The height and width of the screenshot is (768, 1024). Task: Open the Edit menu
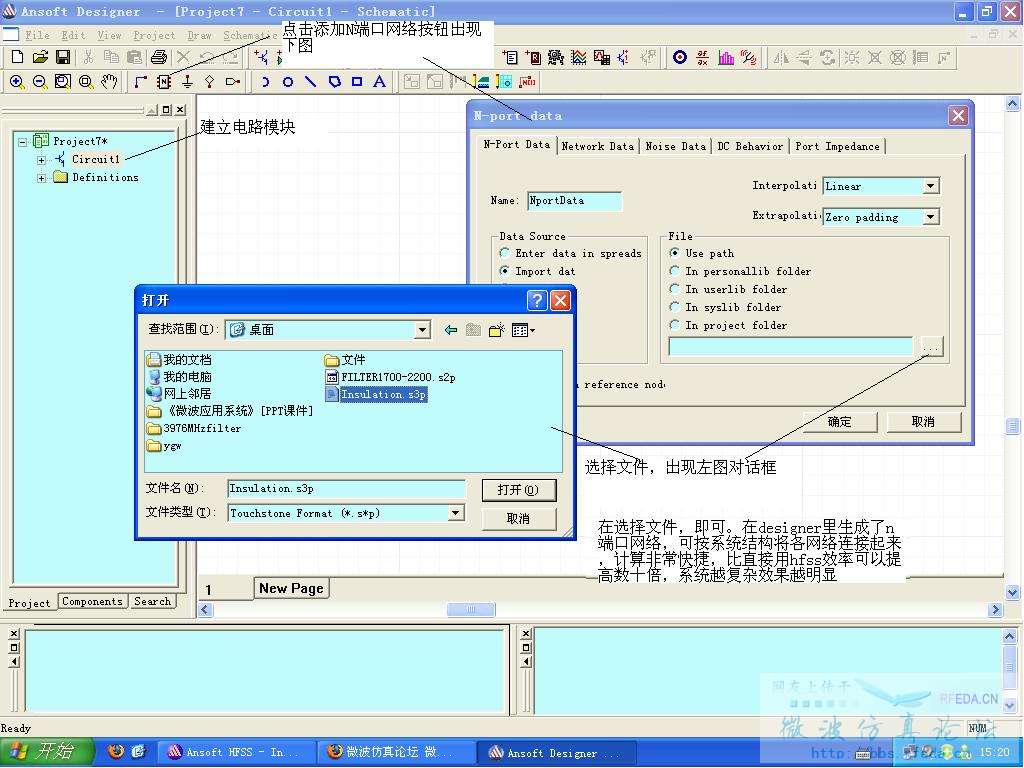click(73, 35)
